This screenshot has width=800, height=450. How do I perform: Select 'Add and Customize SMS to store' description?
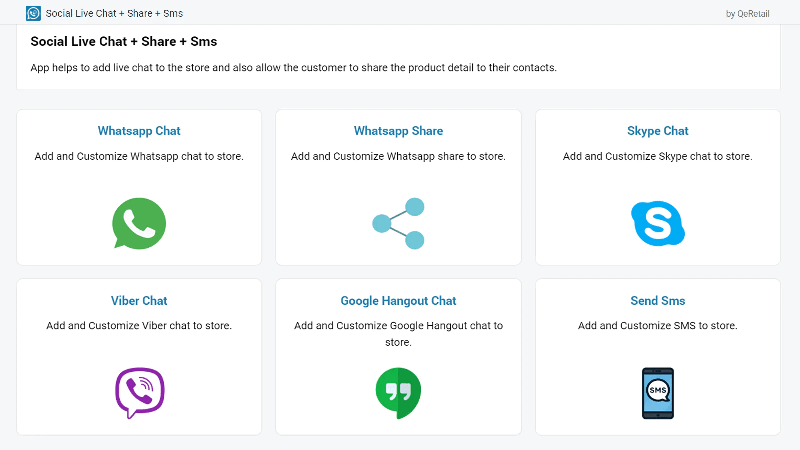click(x=658, y=326)
